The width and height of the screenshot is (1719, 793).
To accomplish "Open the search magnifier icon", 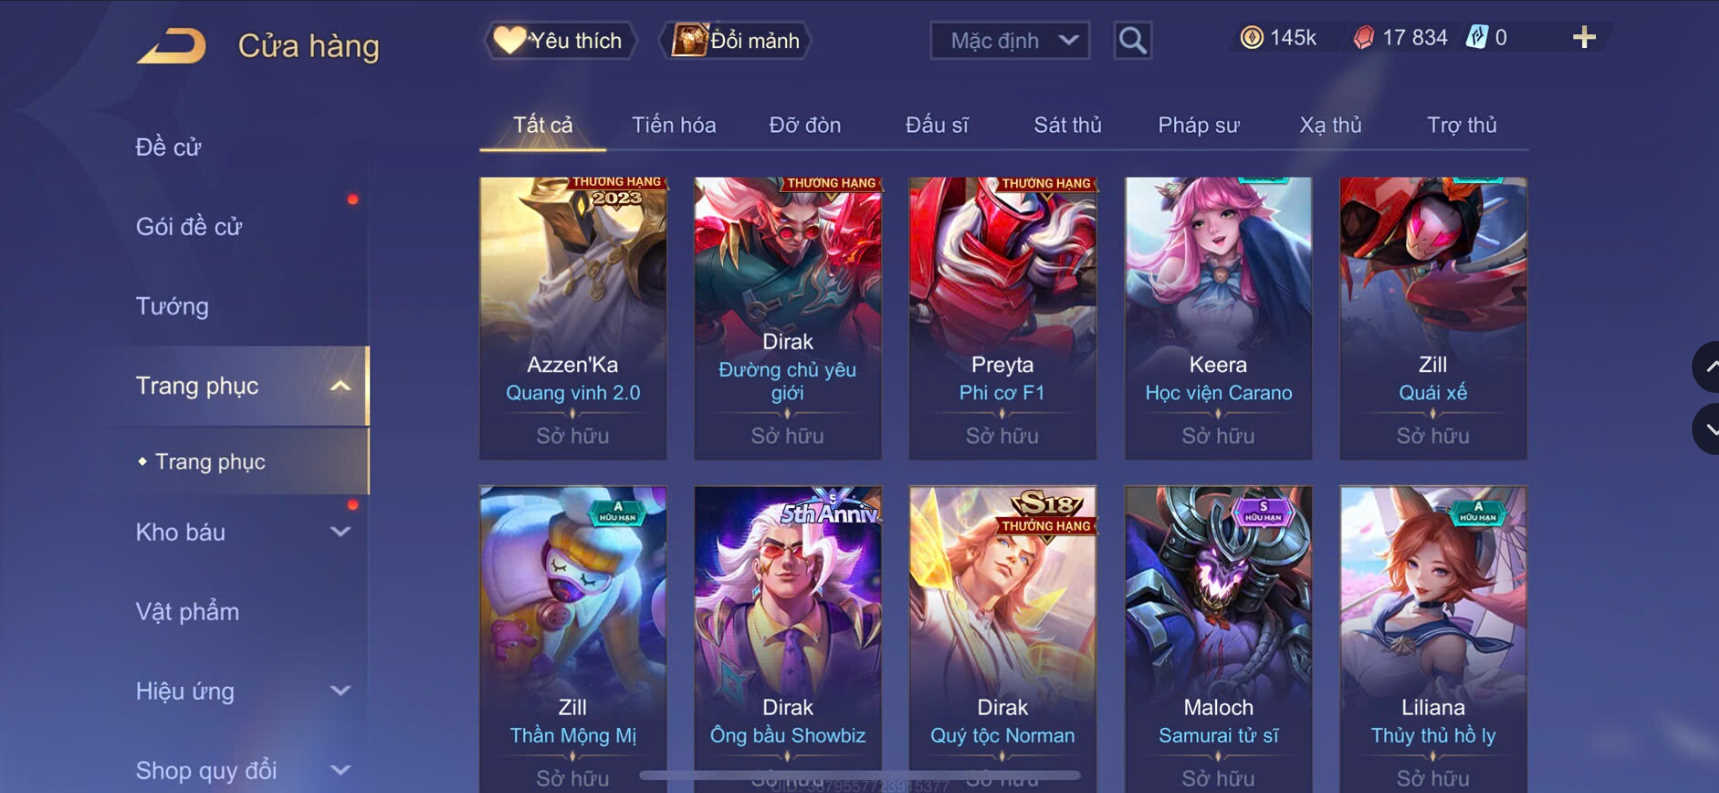I will pos(1132,41).
